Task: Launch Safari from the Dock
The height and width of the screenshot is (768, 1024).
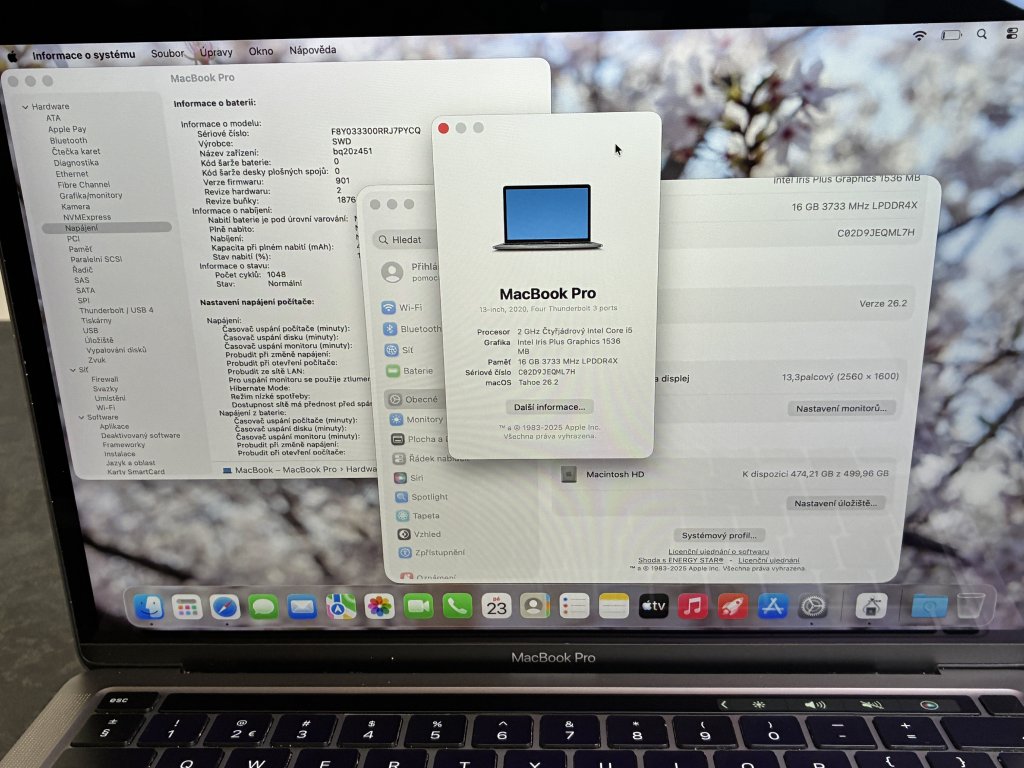Action: [225, 607]
